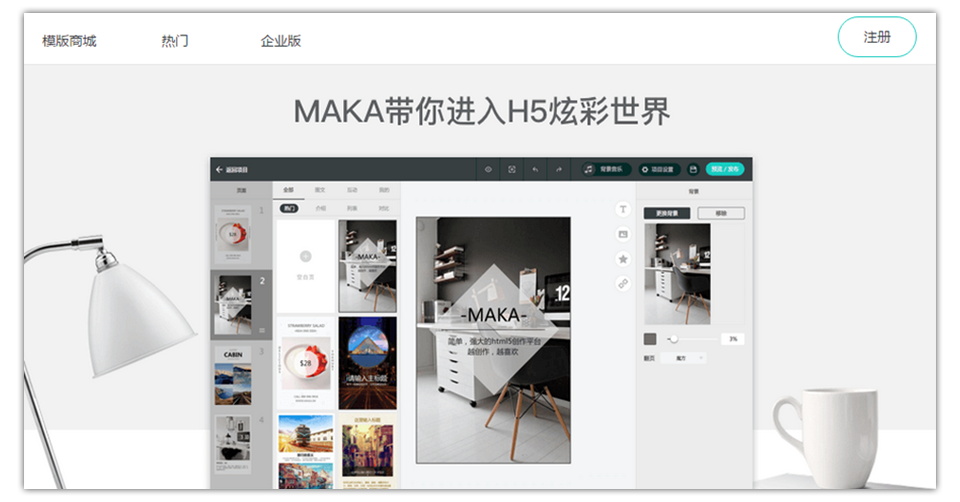This screenshot has height=502, width=960.
Task: Click the outlined remove background button
Action: coord(721,213)
